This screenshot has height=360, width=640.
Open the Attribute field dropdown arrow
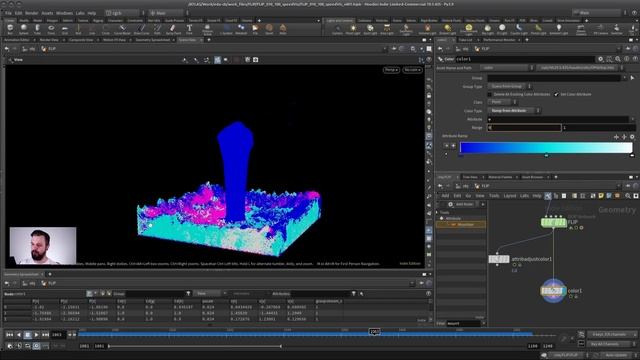pyautogui.click(x=632, y=119)
